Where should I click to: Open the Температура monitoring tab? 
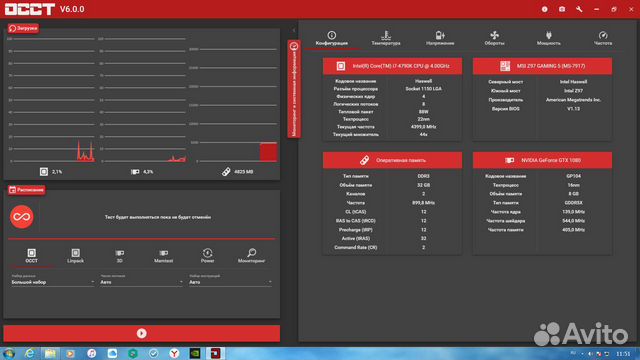(386, 38)
